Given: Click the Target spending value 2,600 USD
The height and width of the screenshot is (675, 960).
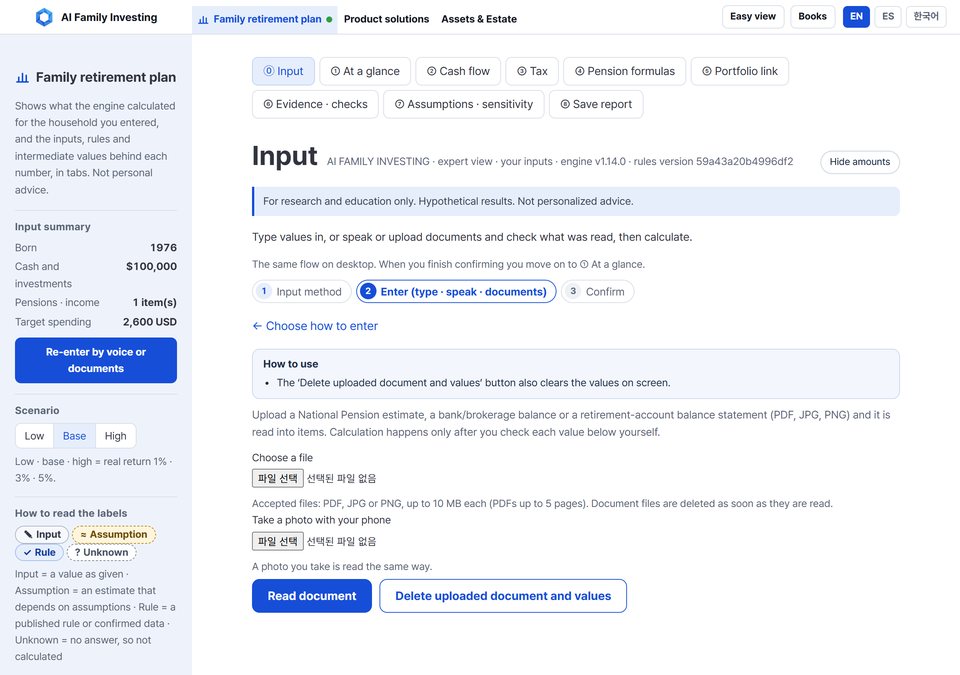Looking at the screenshot, I should pyautogui.click(x=149, y=322).
